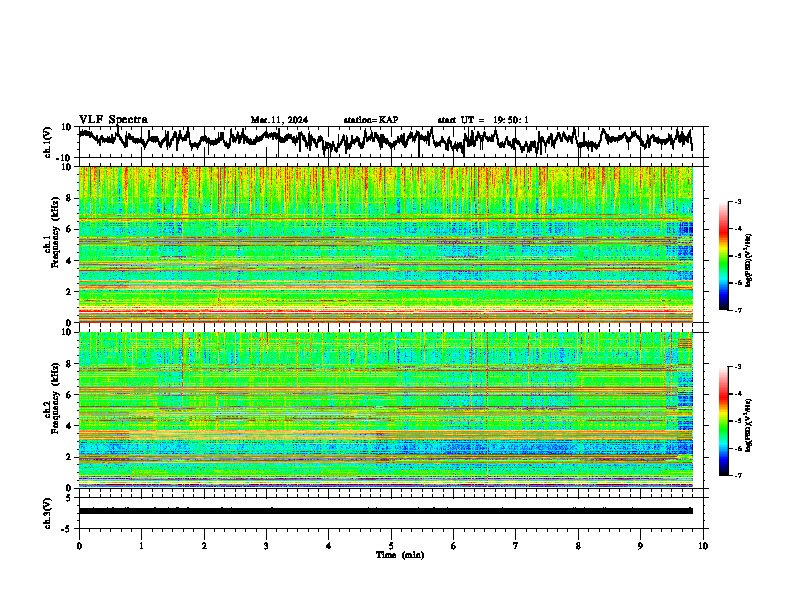The image size is (792, 612).
Task: Click the ch.1 colorbar log(PSD) unit label
Action: (748, 261)
